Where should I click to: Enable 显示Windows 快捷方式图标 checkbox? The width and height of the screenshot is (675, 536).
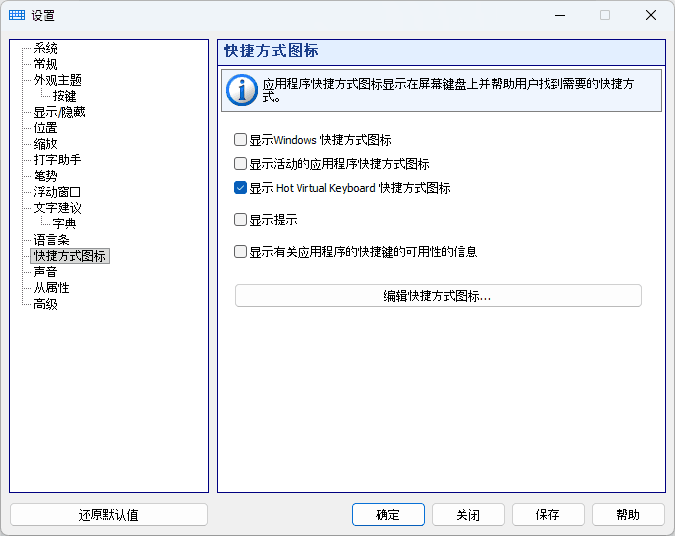click(240, 139)
